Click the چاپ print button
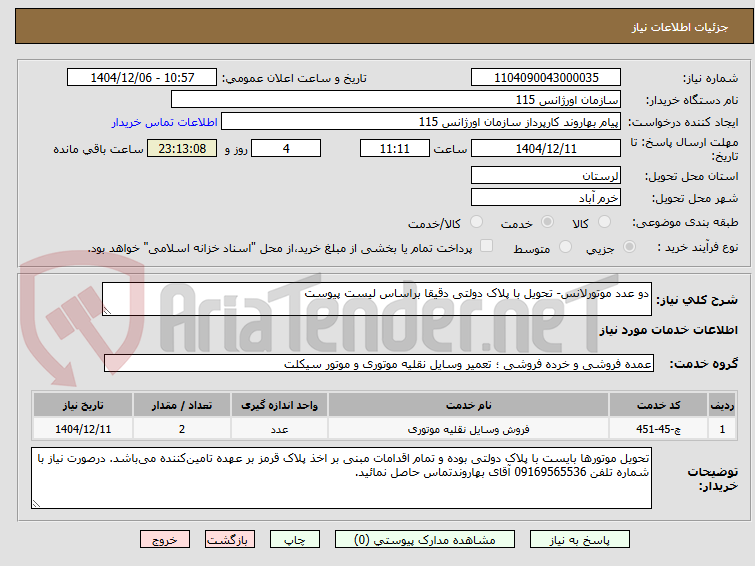 [295, 540]
